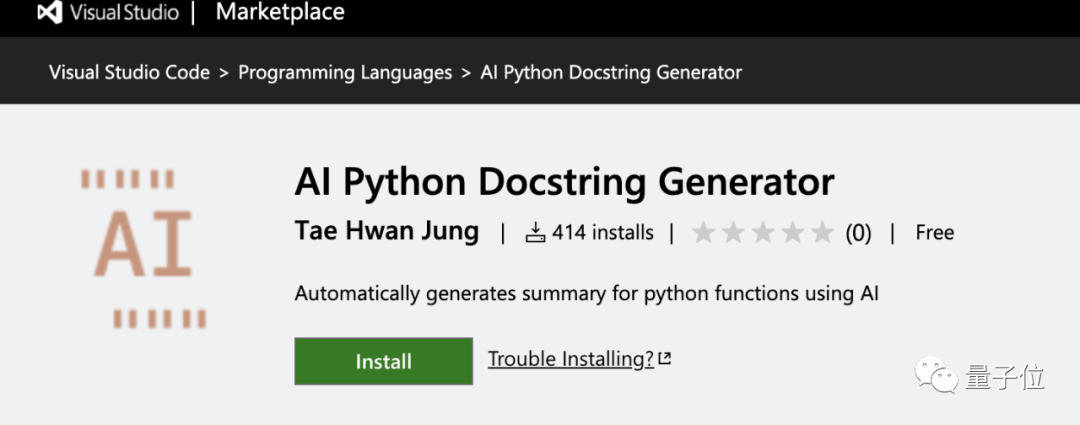
Task: Open the Trouble Installing? help link
Action: click(x=571, y=359)
